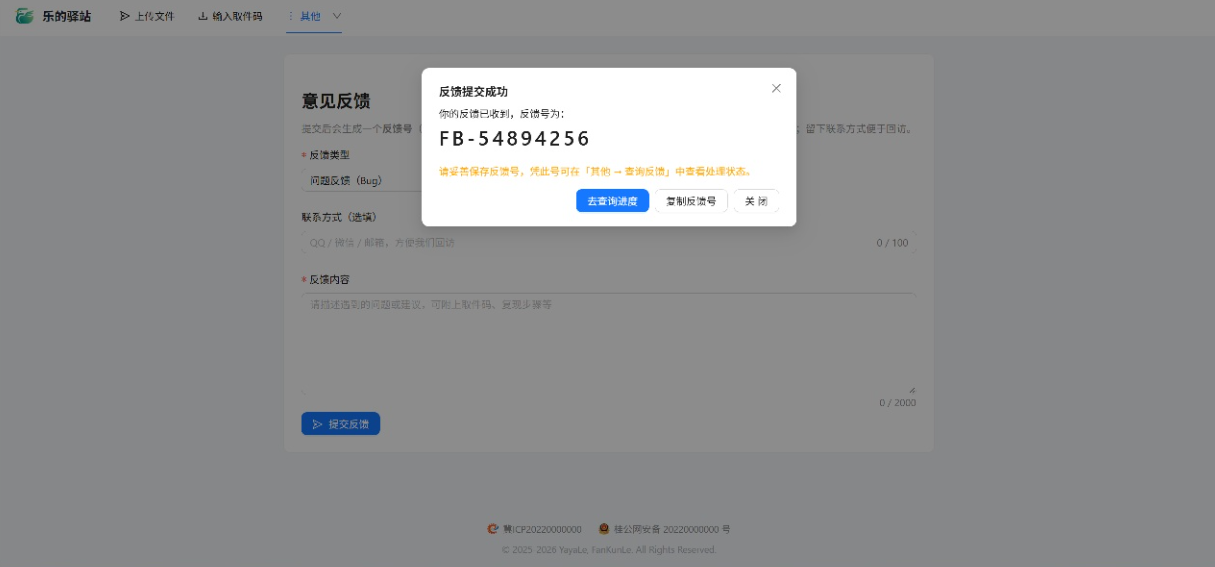Viewport: 1215px width, 567px height.
Task: Open the ICP20220000000 filing link
Action: [542, 529]
